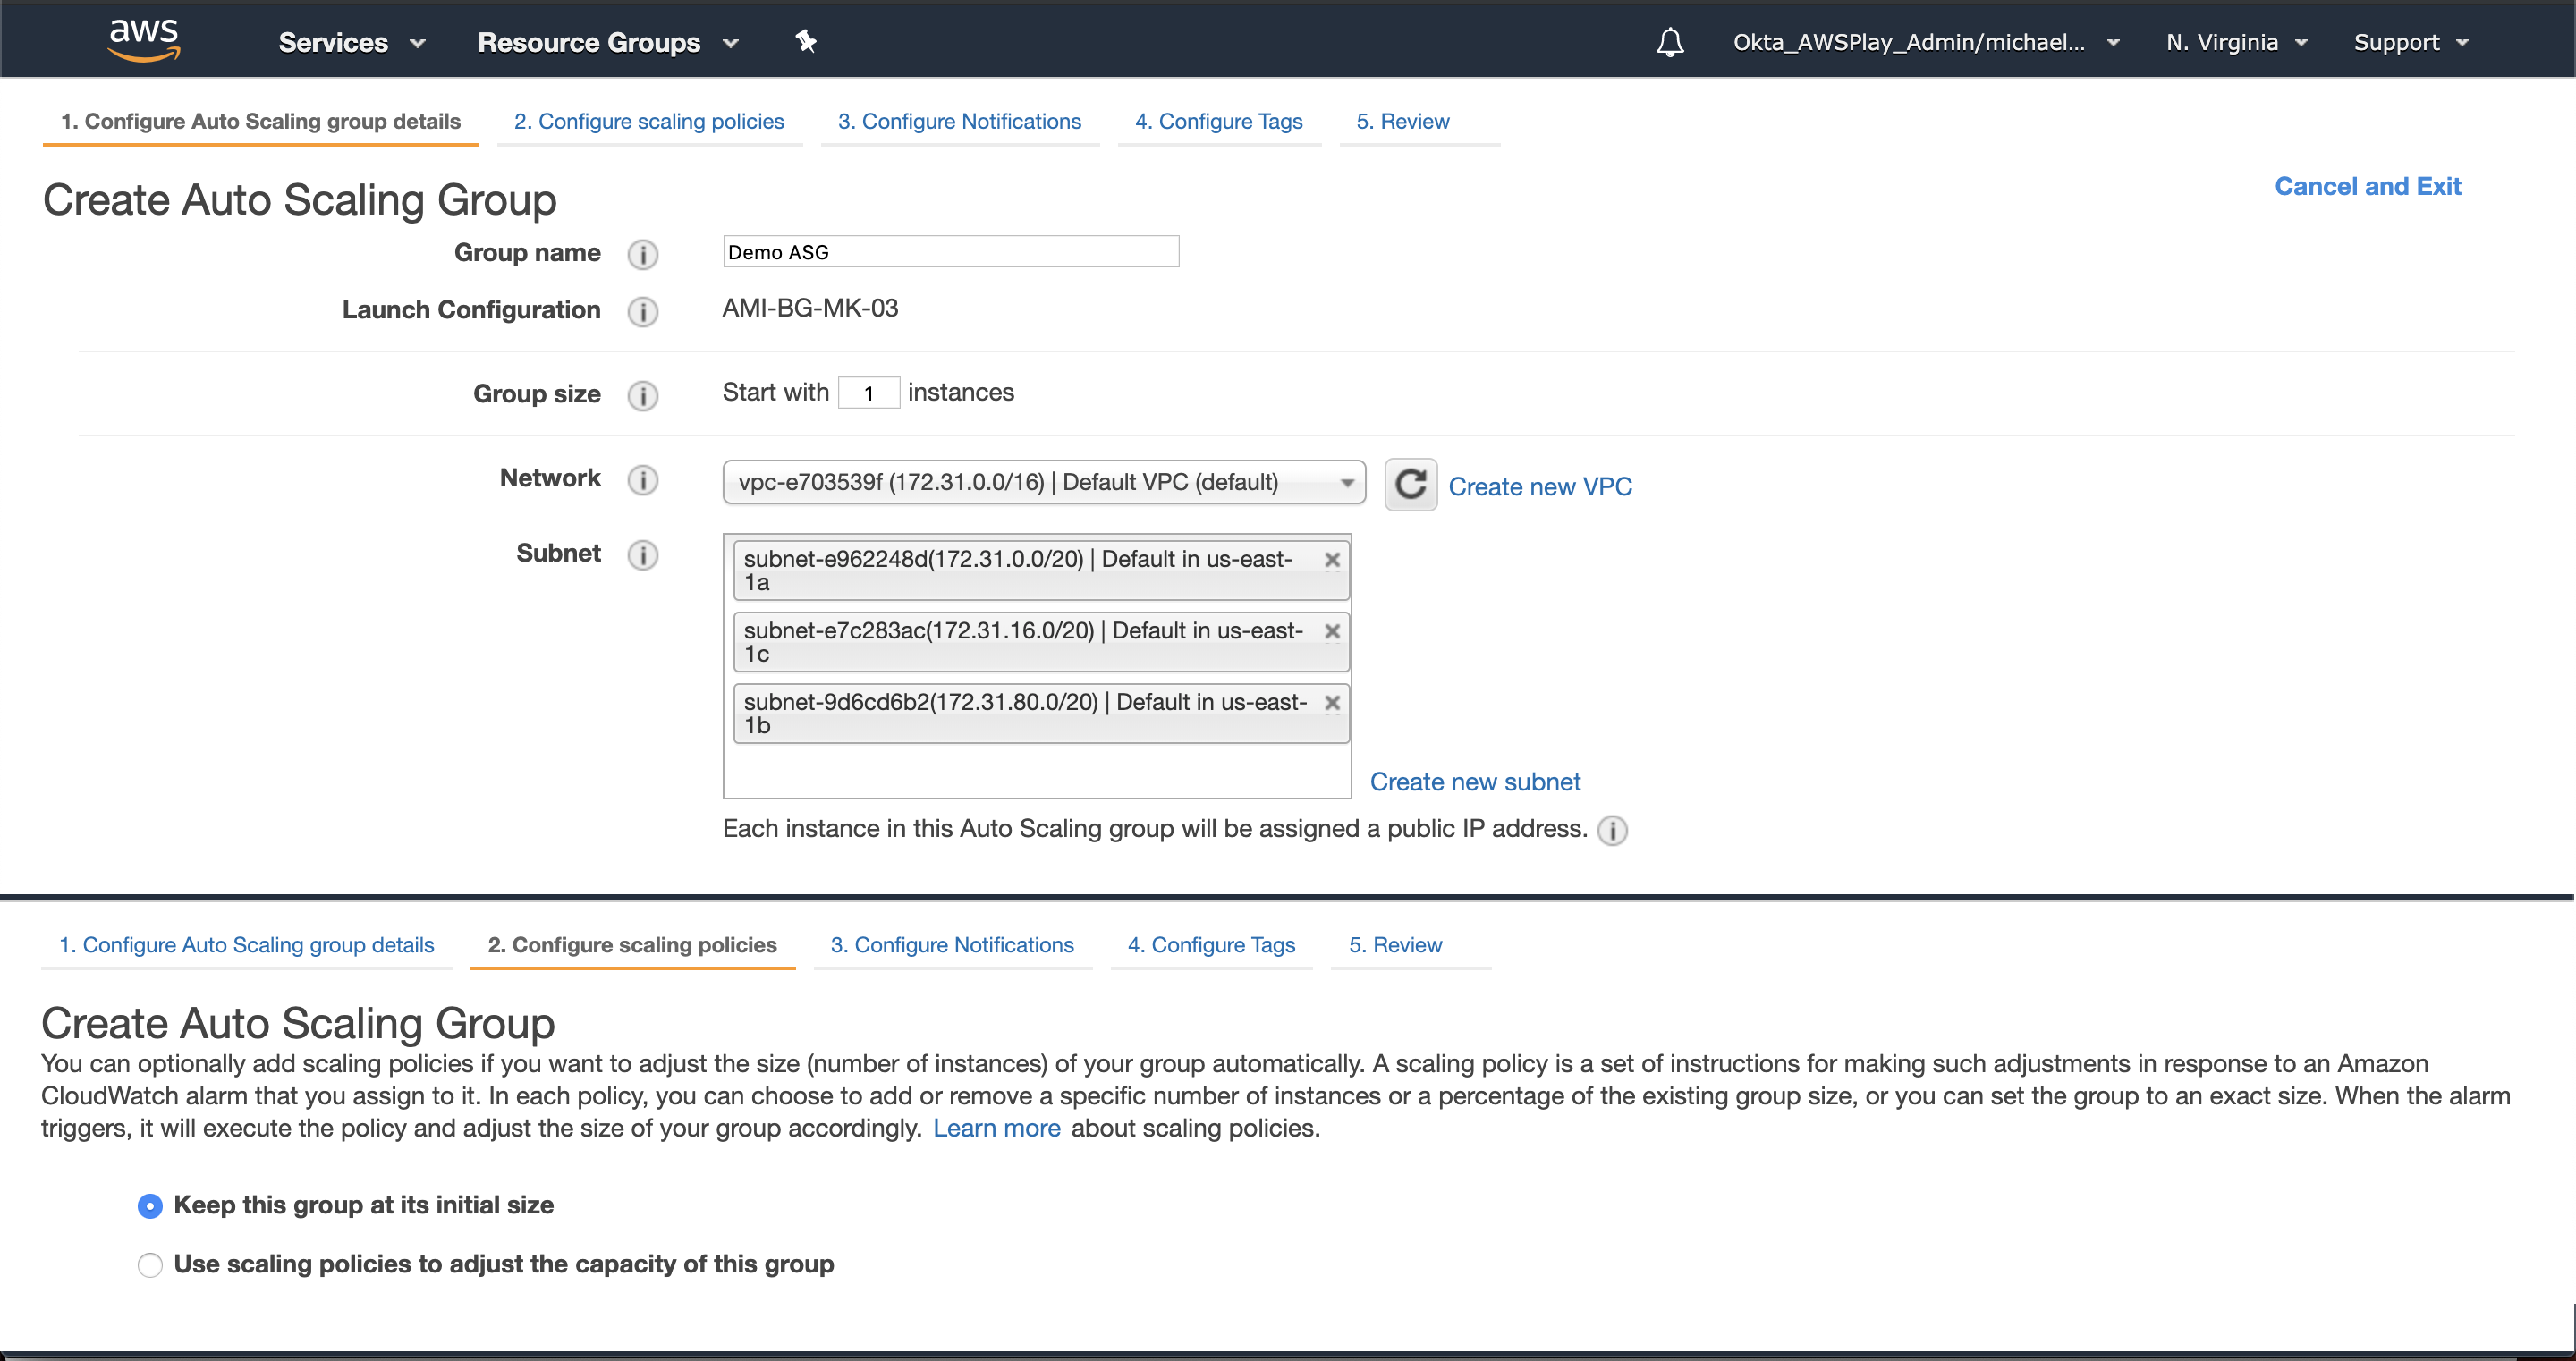Click the pin shortcut icon in navbar
The height and width of the screenshot is (1361, 2576).
point(806,41)
